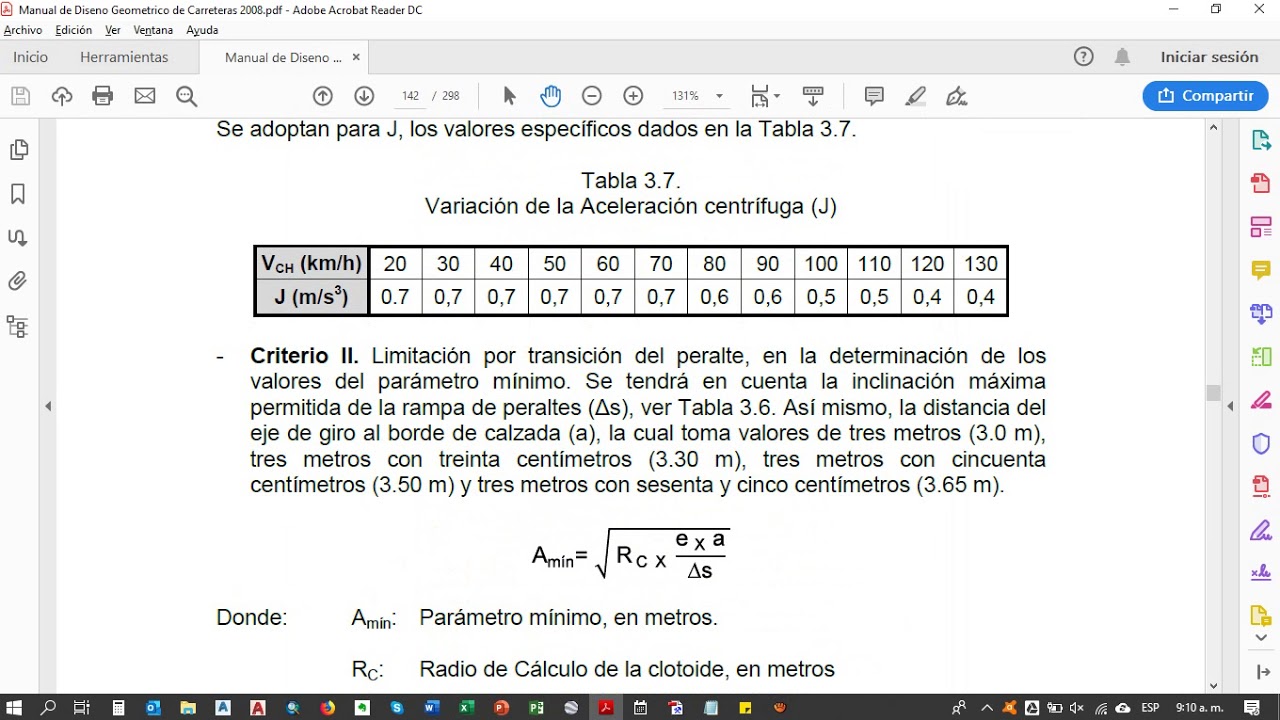Open notifications bell icon
This screenshot has height=720, width=1280.
[1123, 57]
